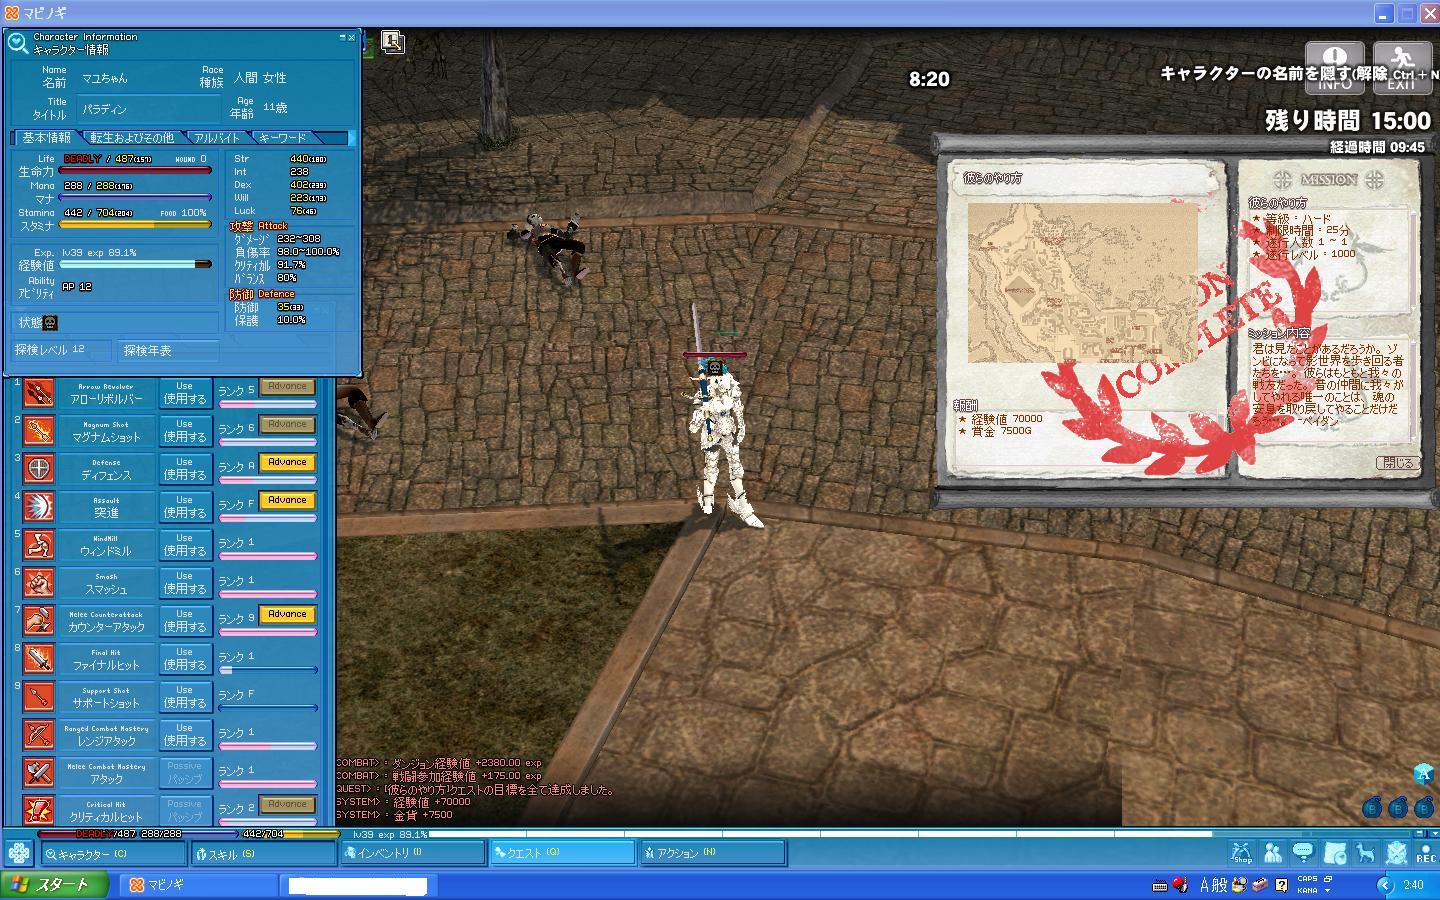Screen dimensions: 1440x900
Task: Close the mission window with 閉じる
Action: click(x=1398, y=463)
